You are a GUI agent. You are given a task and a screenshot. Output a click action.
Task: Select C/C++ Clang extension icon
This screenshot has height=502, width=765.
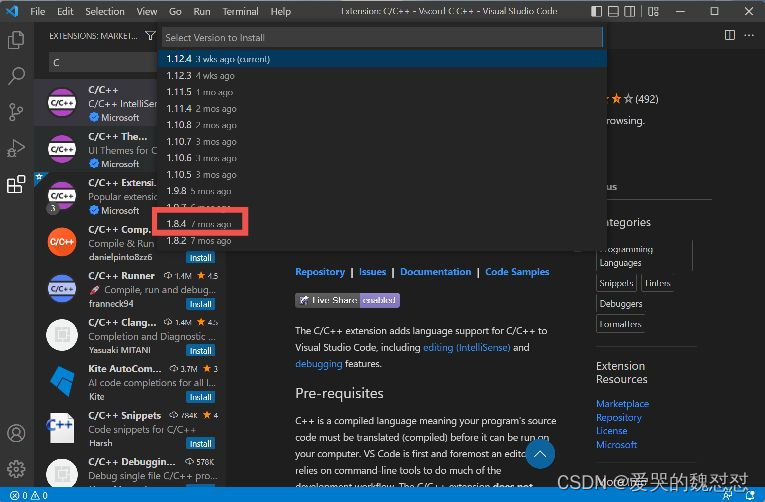point(62,335)
